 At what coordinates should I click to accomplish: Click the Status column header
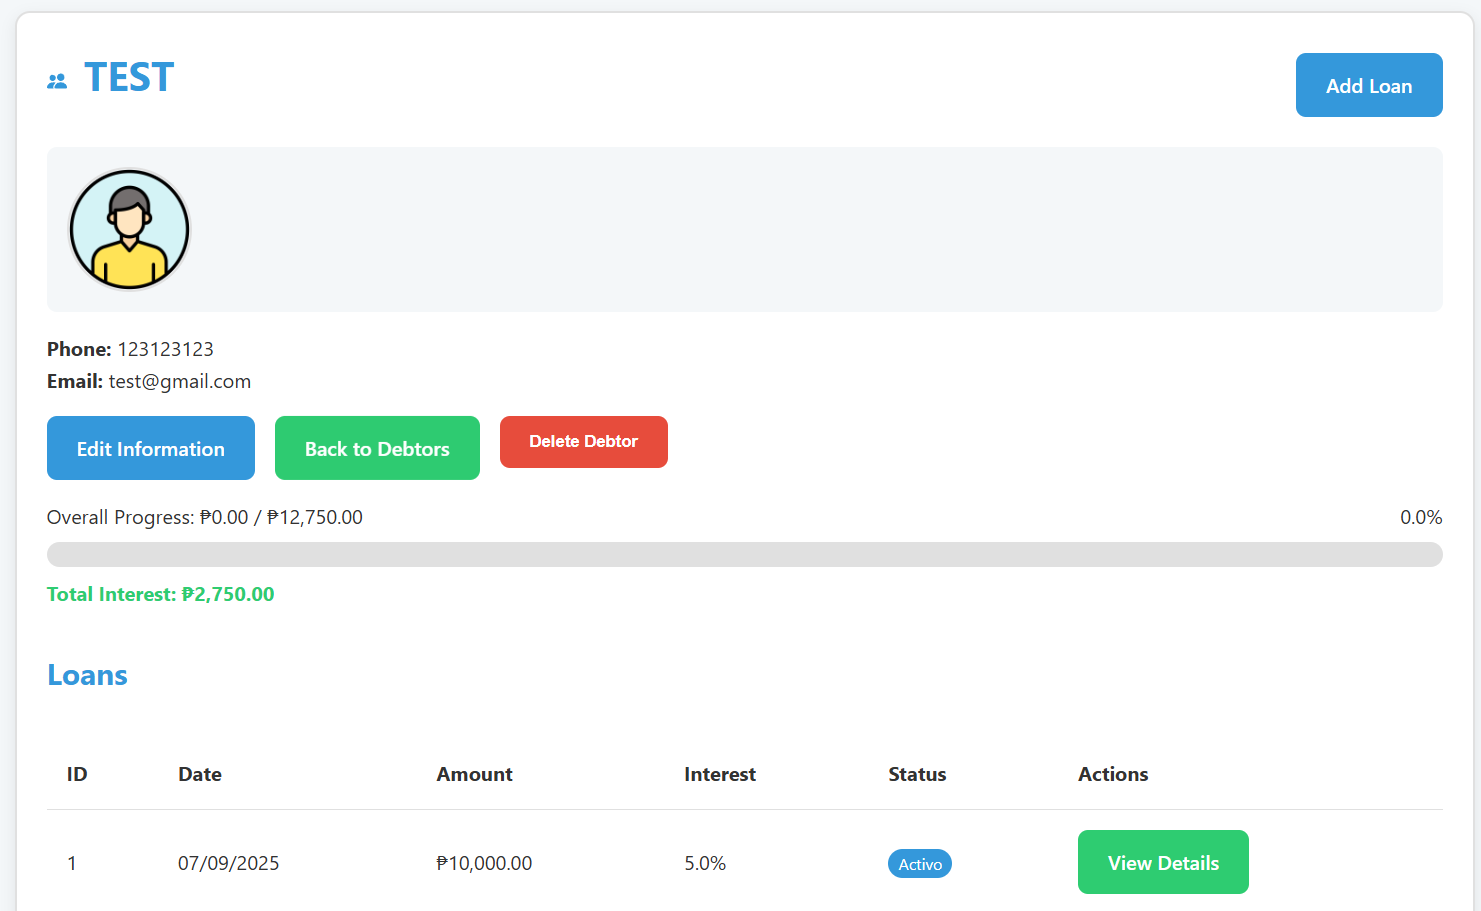[x=917, y=774]
